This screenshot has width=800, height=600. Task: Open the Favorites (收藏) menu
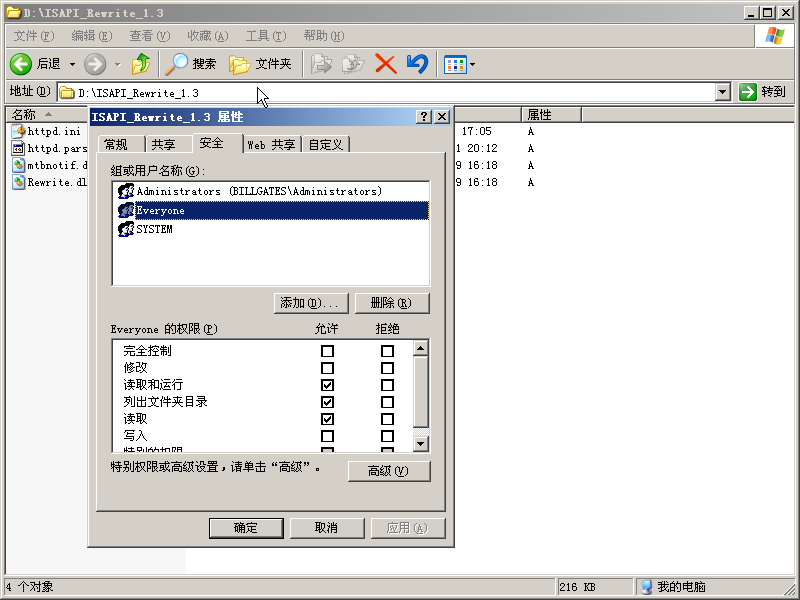tap(208, 36)
